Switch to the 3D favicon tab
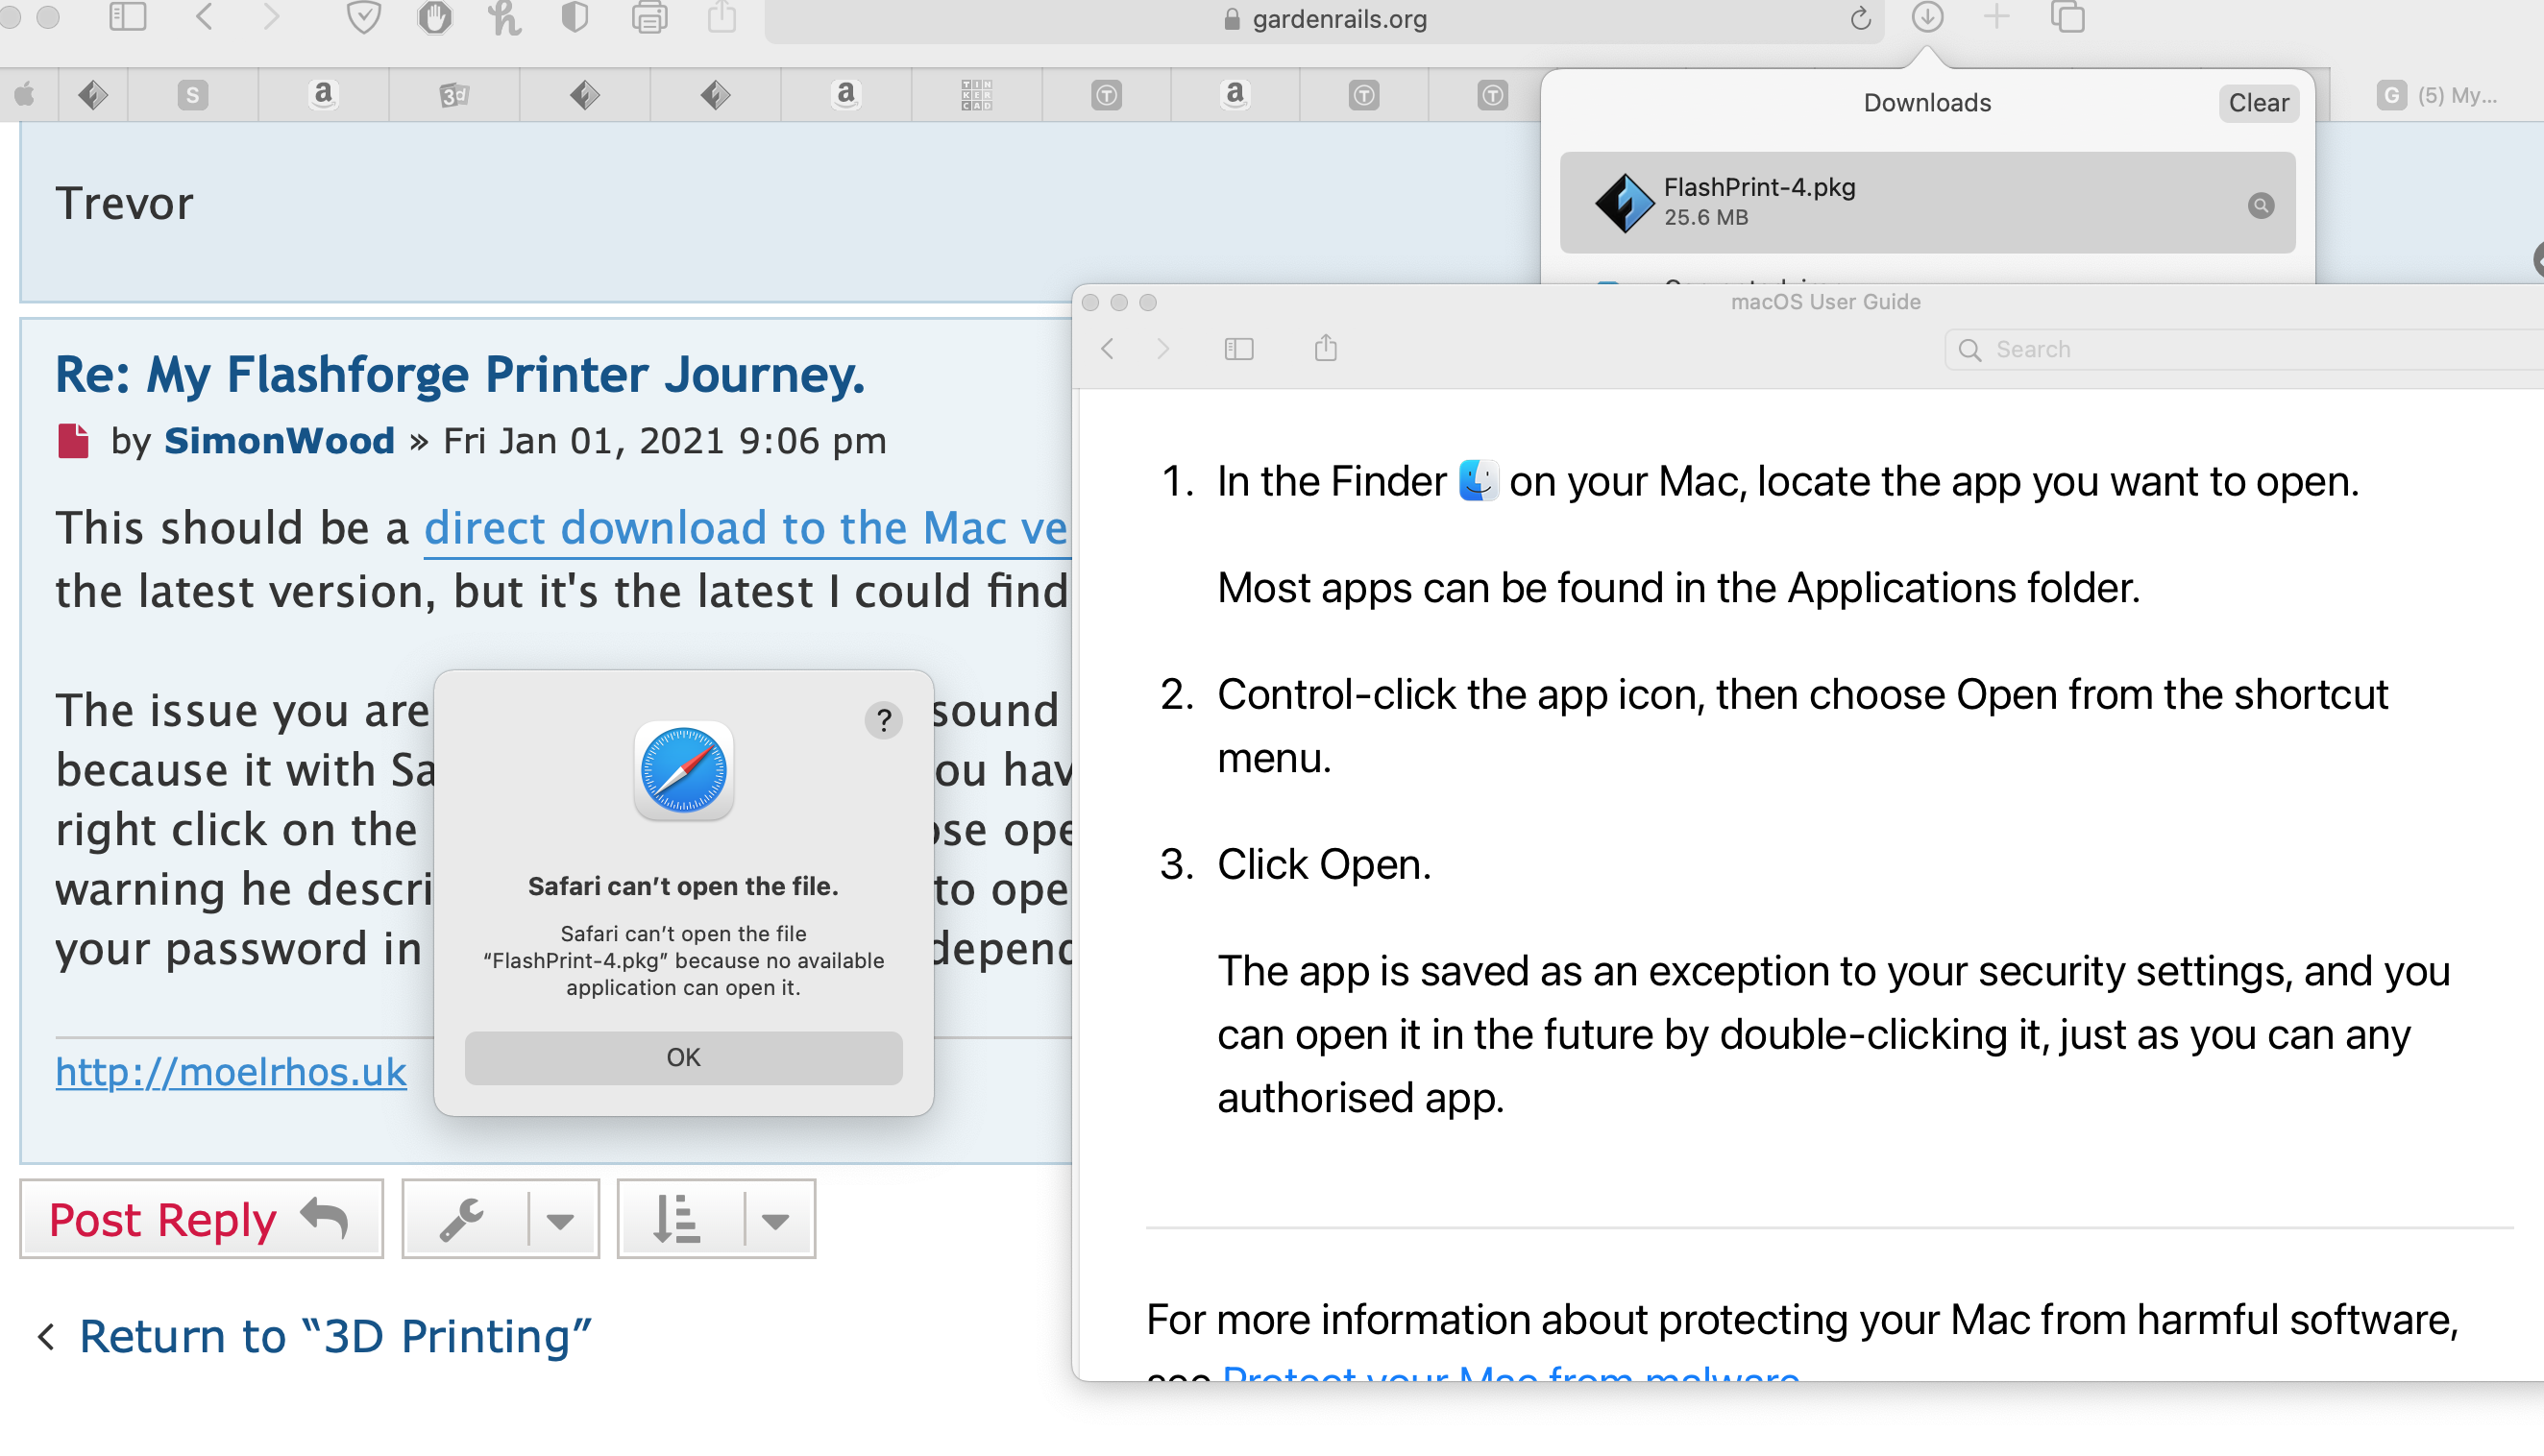 [x=454, y=95]
